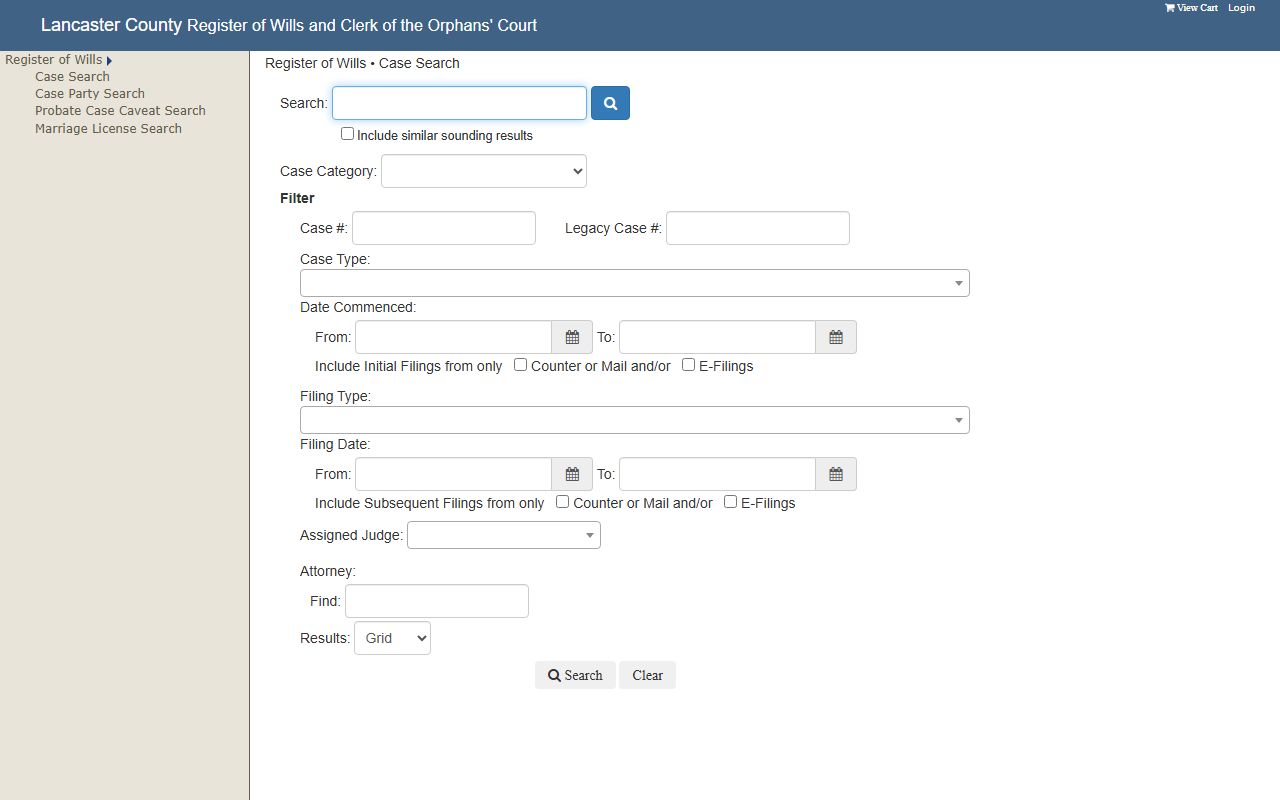Open the Filing Type dropdown
1280x800 pixels.
coord(635,420)
